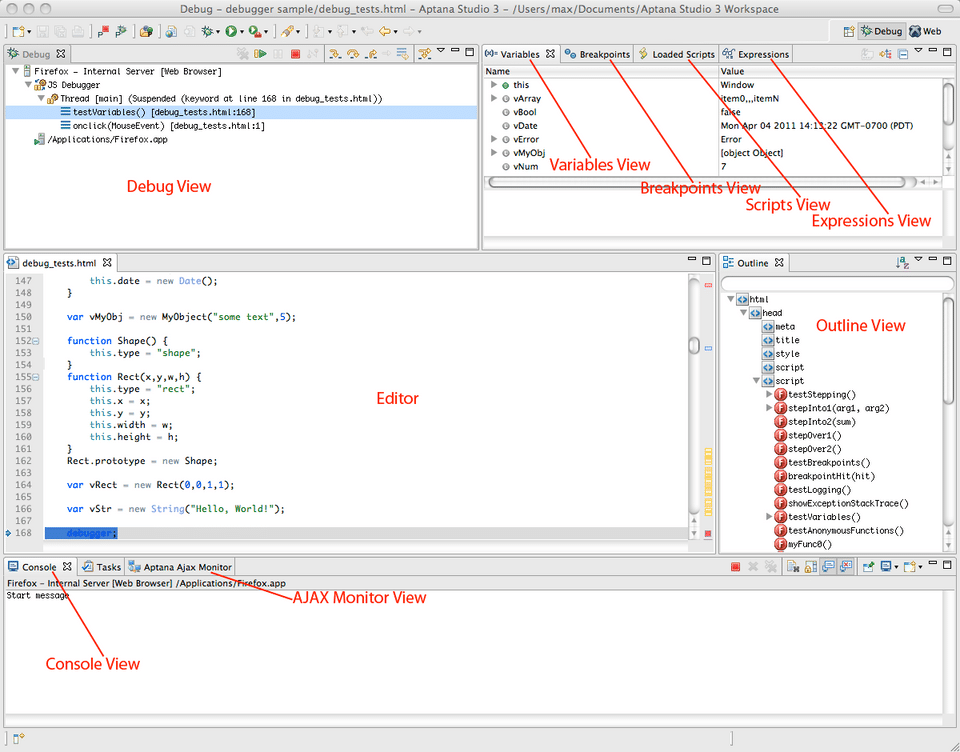Open dropdown arrow next to Debug launch icon
Viewport: 960px width, 752px height.
[218, 32]
